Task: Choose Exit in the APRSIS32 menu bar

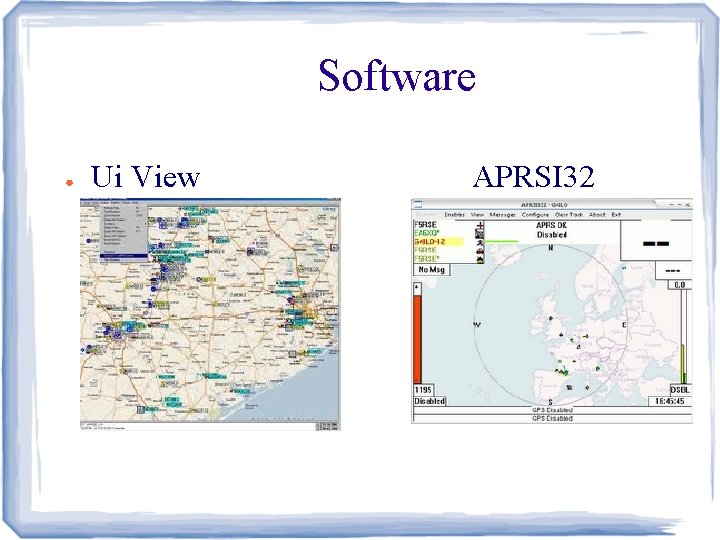Action: click(616, 214)
